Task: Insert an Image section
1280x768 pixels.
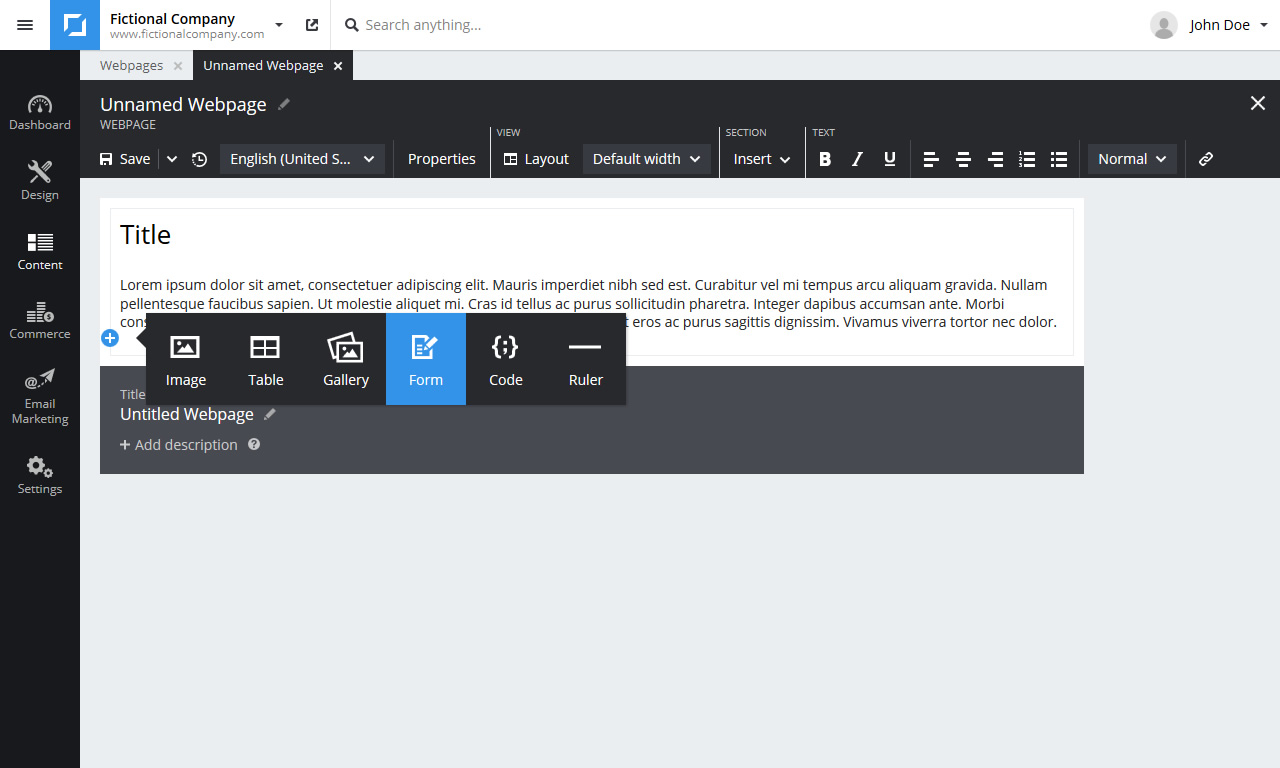Action: pos(186,359)
